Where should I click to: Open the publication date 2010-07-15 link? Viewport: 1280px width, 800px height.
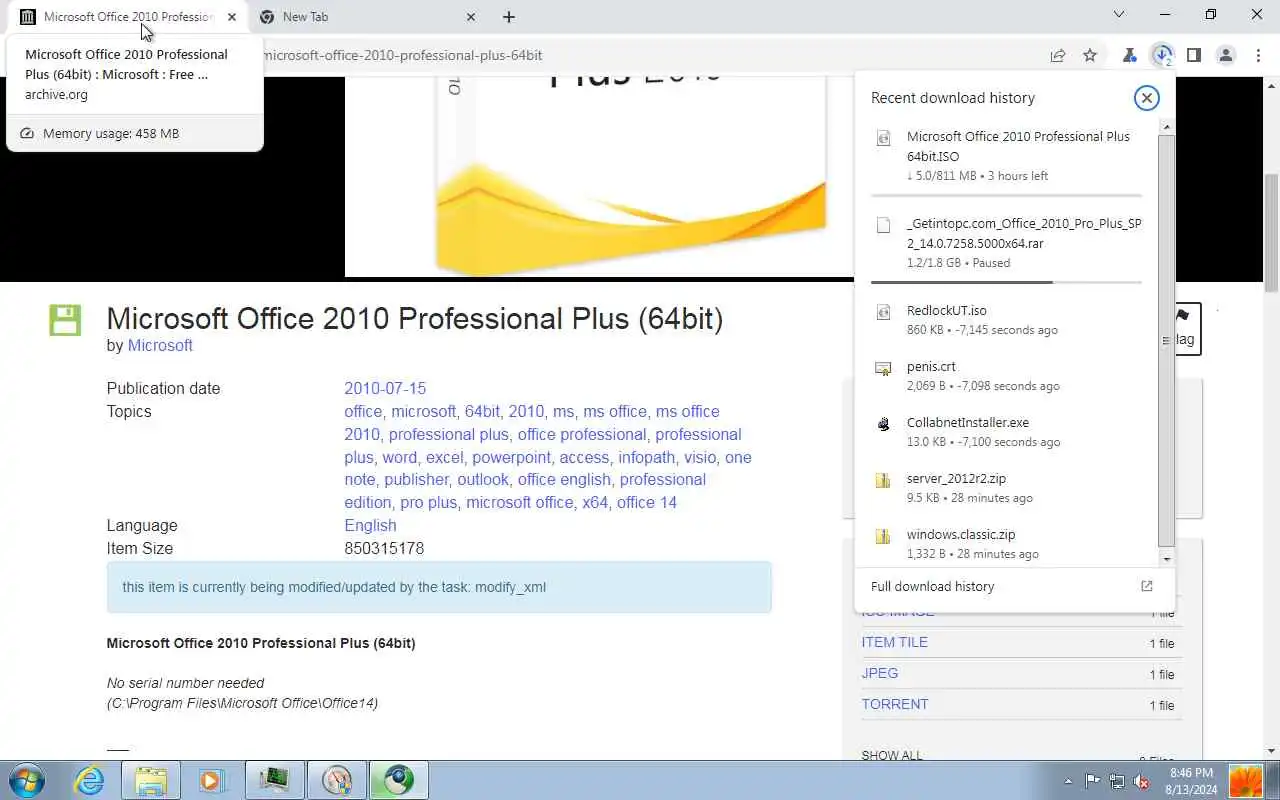tap(385, 388)
